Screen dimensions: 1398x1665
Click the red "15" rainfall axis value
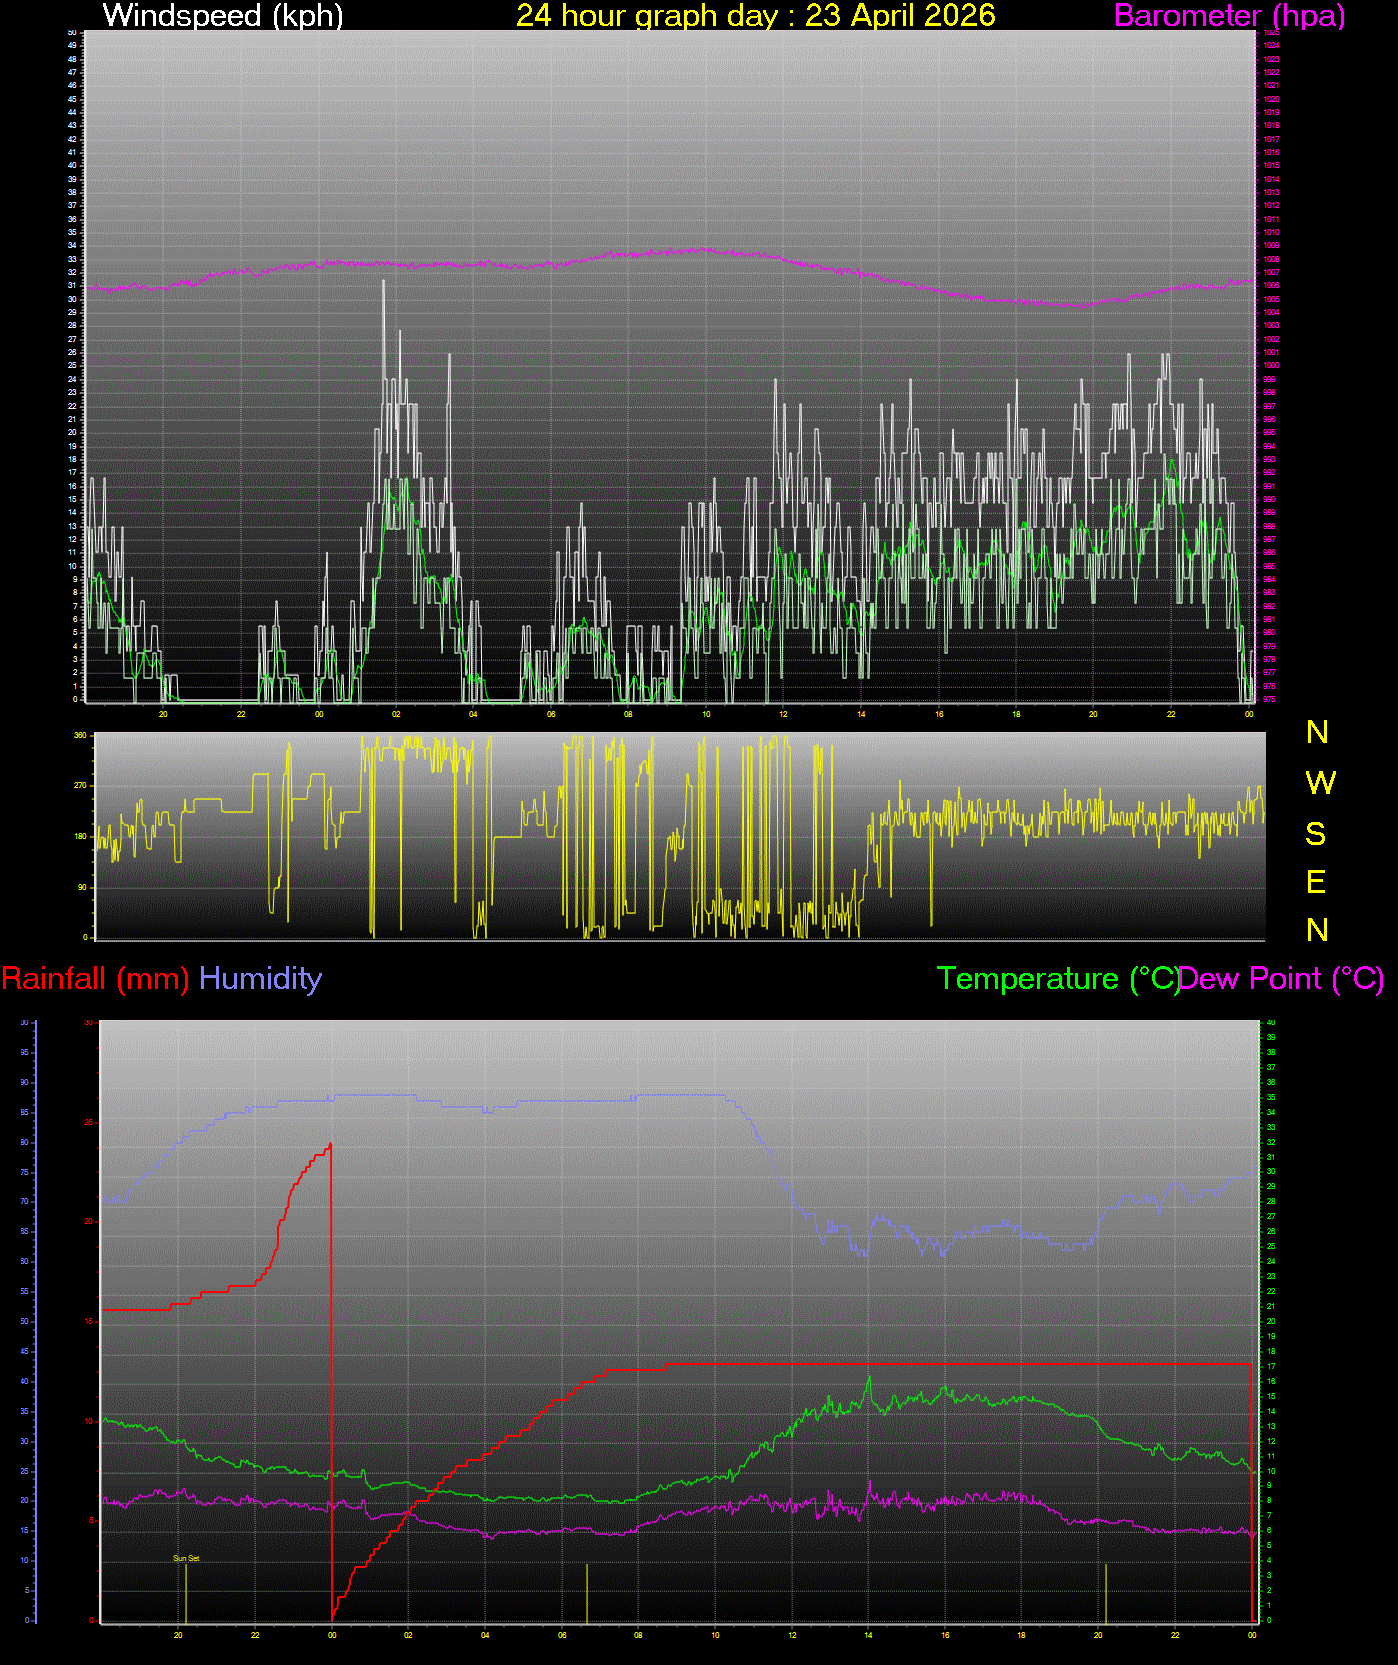pos(88,1321)
